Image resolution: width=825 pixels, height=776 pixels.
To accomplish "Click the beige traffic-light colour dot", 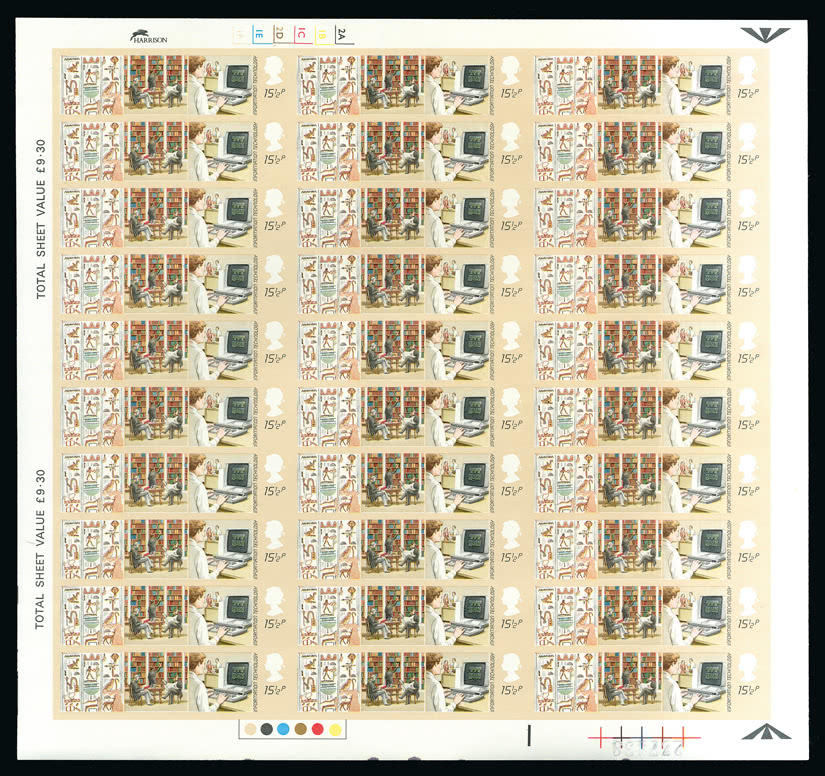I will [251, 729].
